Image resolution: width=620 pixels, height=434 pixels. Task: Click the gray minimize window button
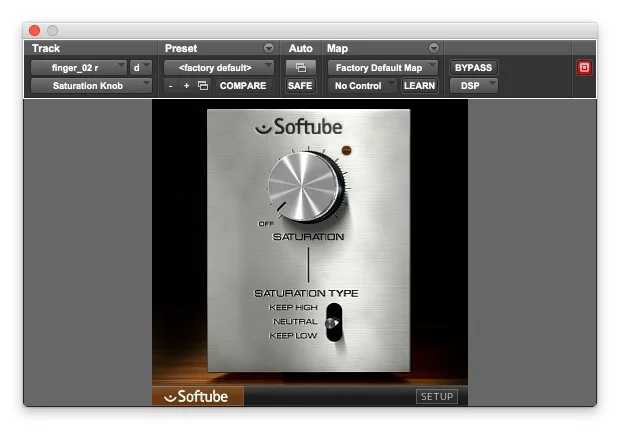[x=53, y=30]
